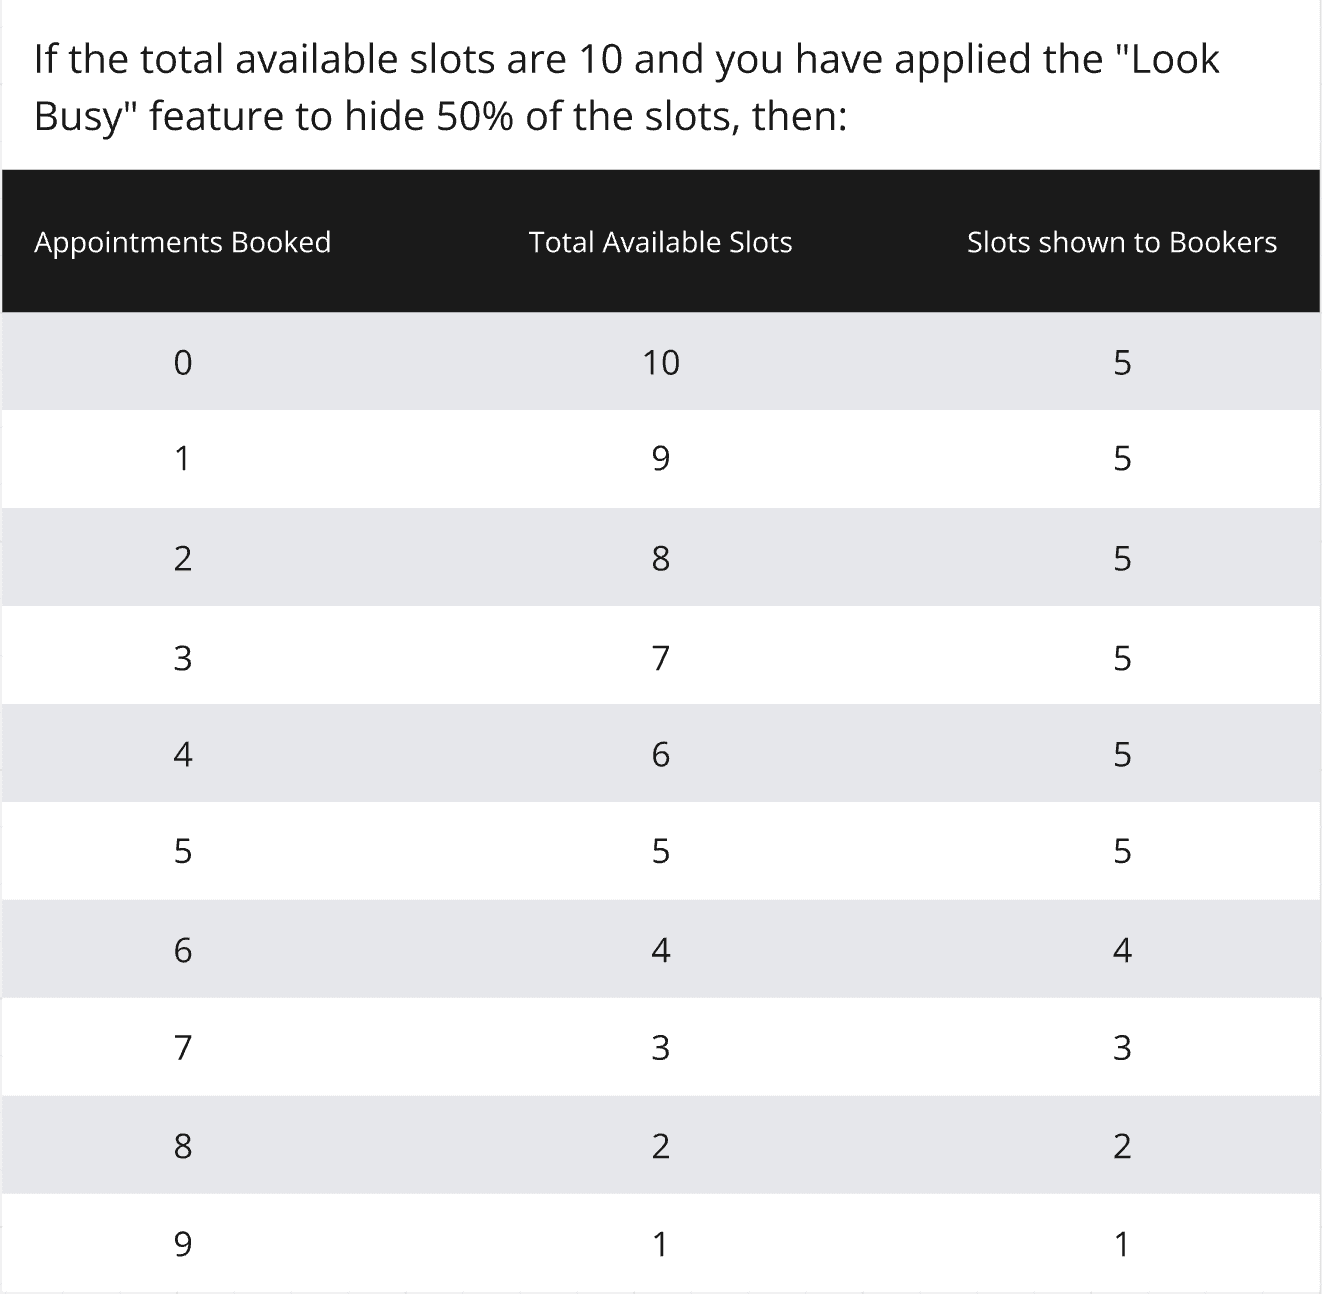Click the Total Available Slots header

tap(660, 242)
